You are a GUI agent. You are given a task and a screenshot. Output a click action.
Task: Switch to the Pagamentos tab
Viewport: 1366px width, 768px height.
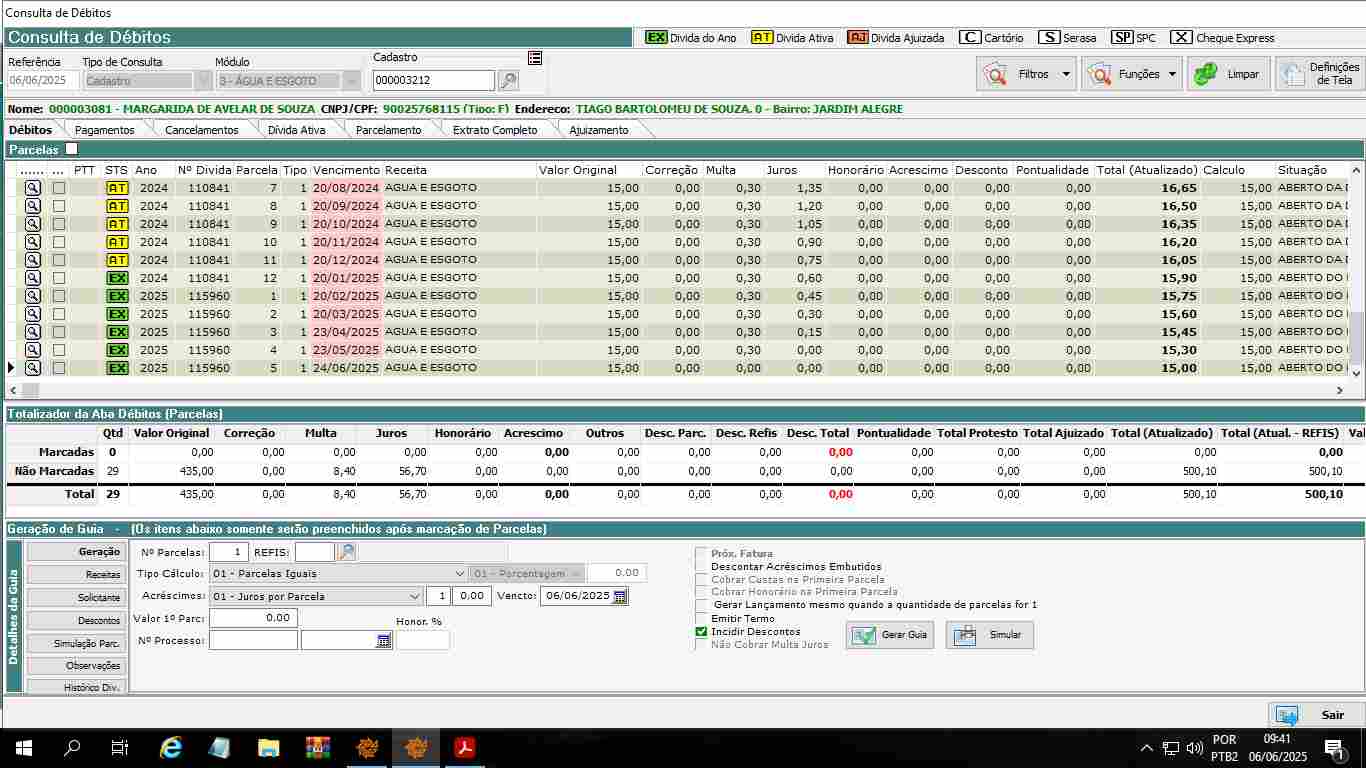[x=104, y=130]
